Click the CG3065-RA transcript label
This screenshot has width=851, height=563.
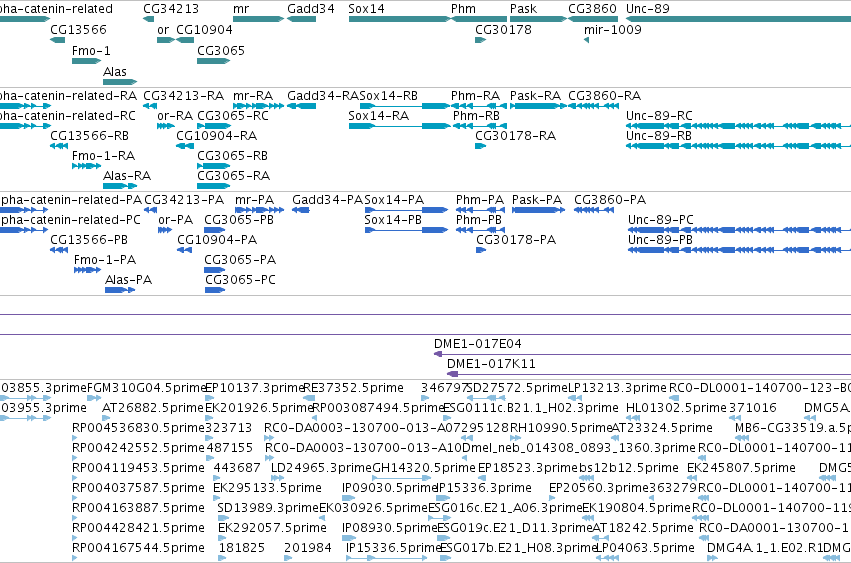pyautogui.click(x=233, y=176)
